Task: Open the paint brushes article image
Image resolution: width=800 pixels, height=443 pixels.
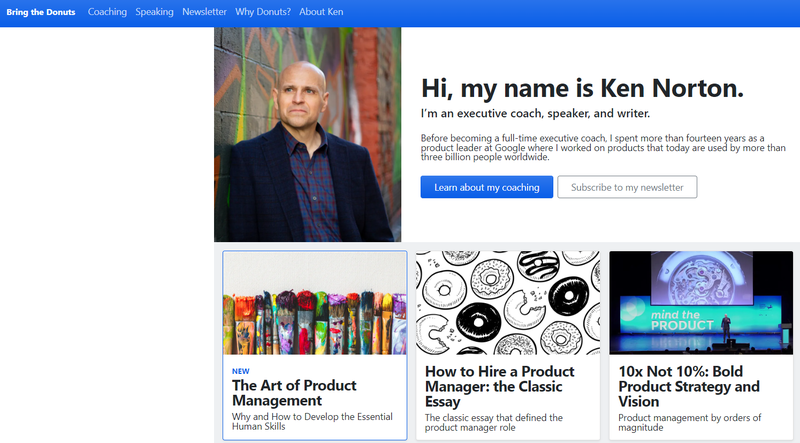Action: pos(315,302)
